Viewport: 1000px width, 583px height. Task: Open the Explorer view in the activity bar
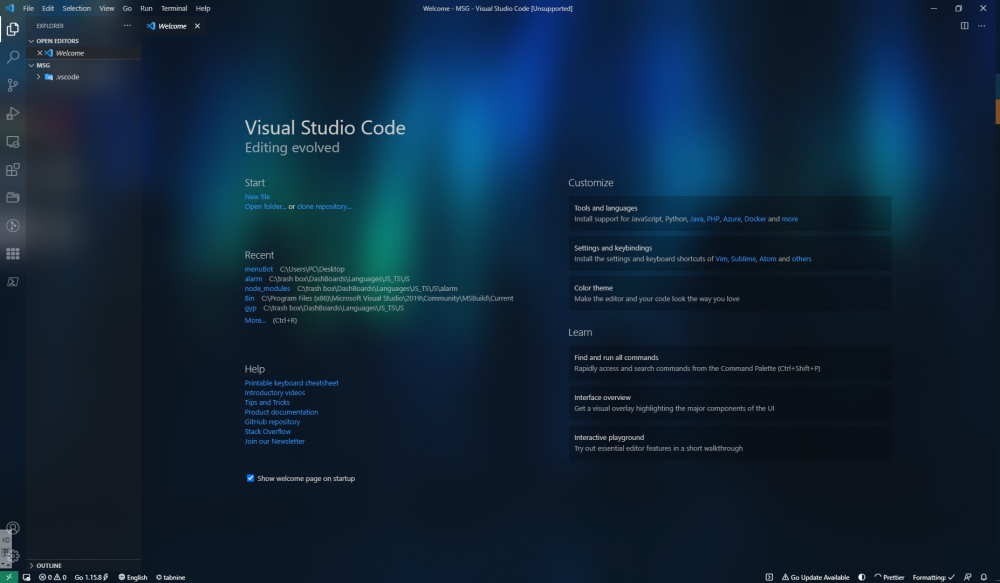pos(13,29)
